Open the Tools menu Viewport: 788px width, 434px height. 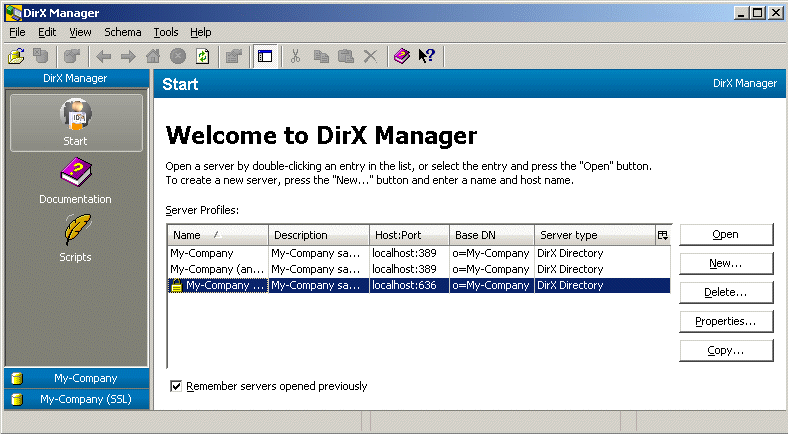166,32
